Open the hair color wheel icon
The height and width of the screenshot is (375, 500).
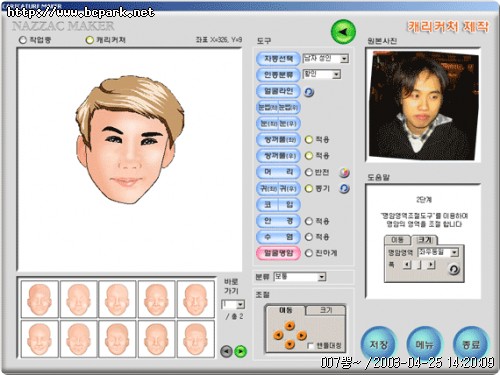(x=344, y=172)
